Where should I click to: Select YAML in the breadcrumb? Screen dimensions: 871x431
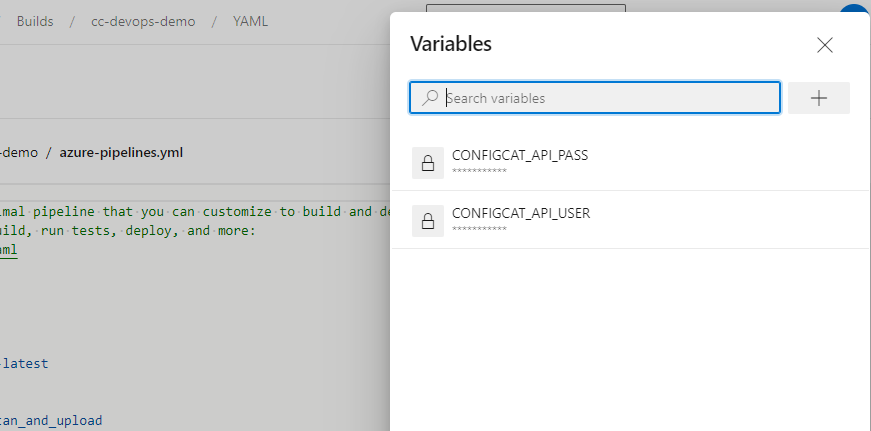(x=251, y=21)
